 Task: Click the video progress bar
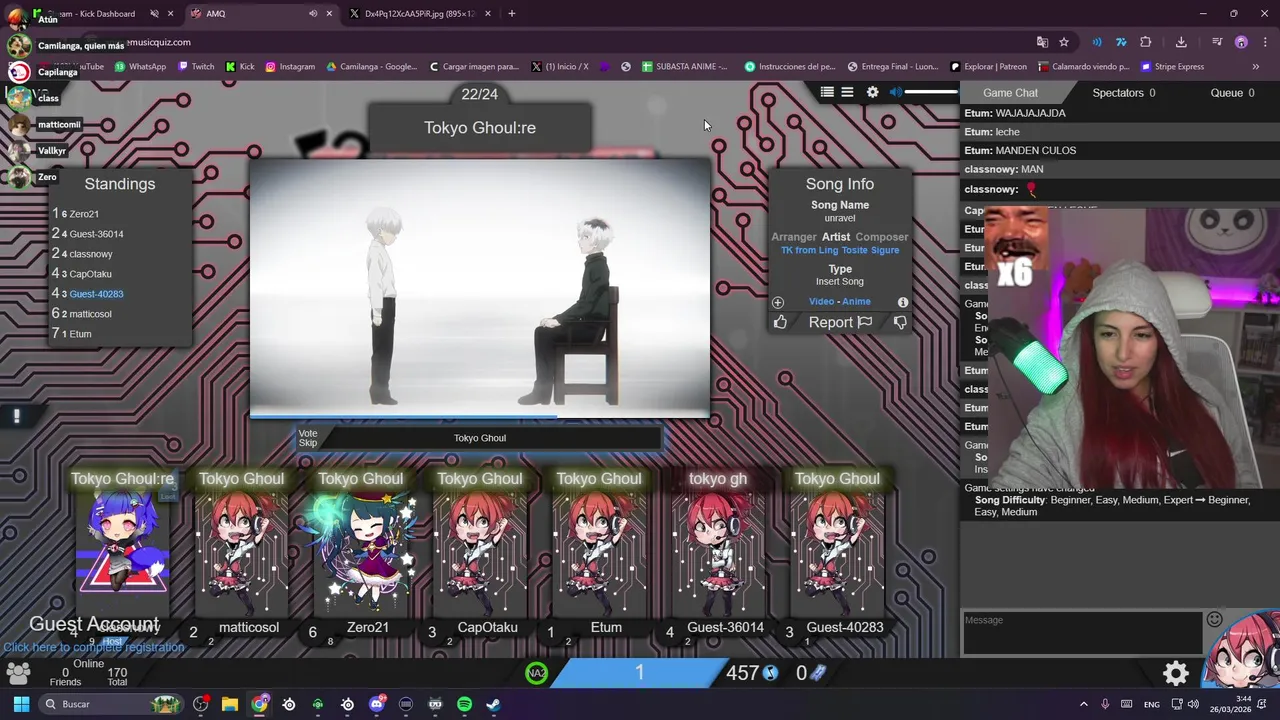pos(480,415)
